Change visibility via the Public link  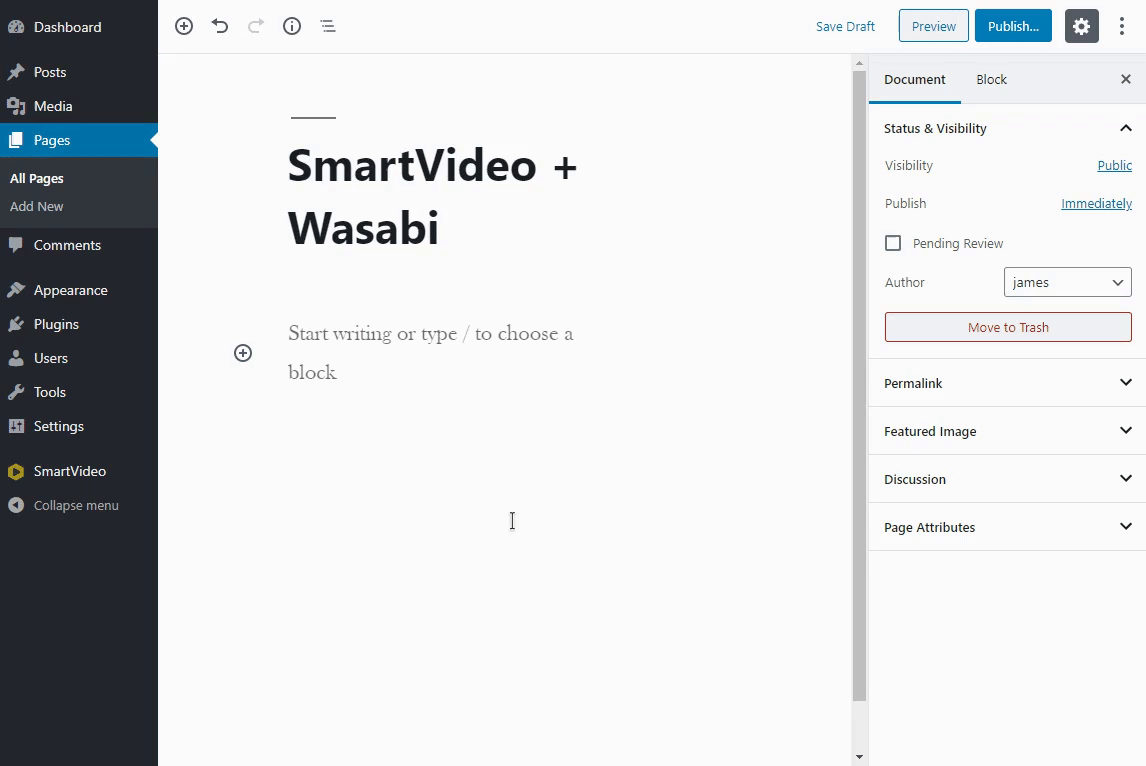pyautogui.click(x=1115, y=165)
